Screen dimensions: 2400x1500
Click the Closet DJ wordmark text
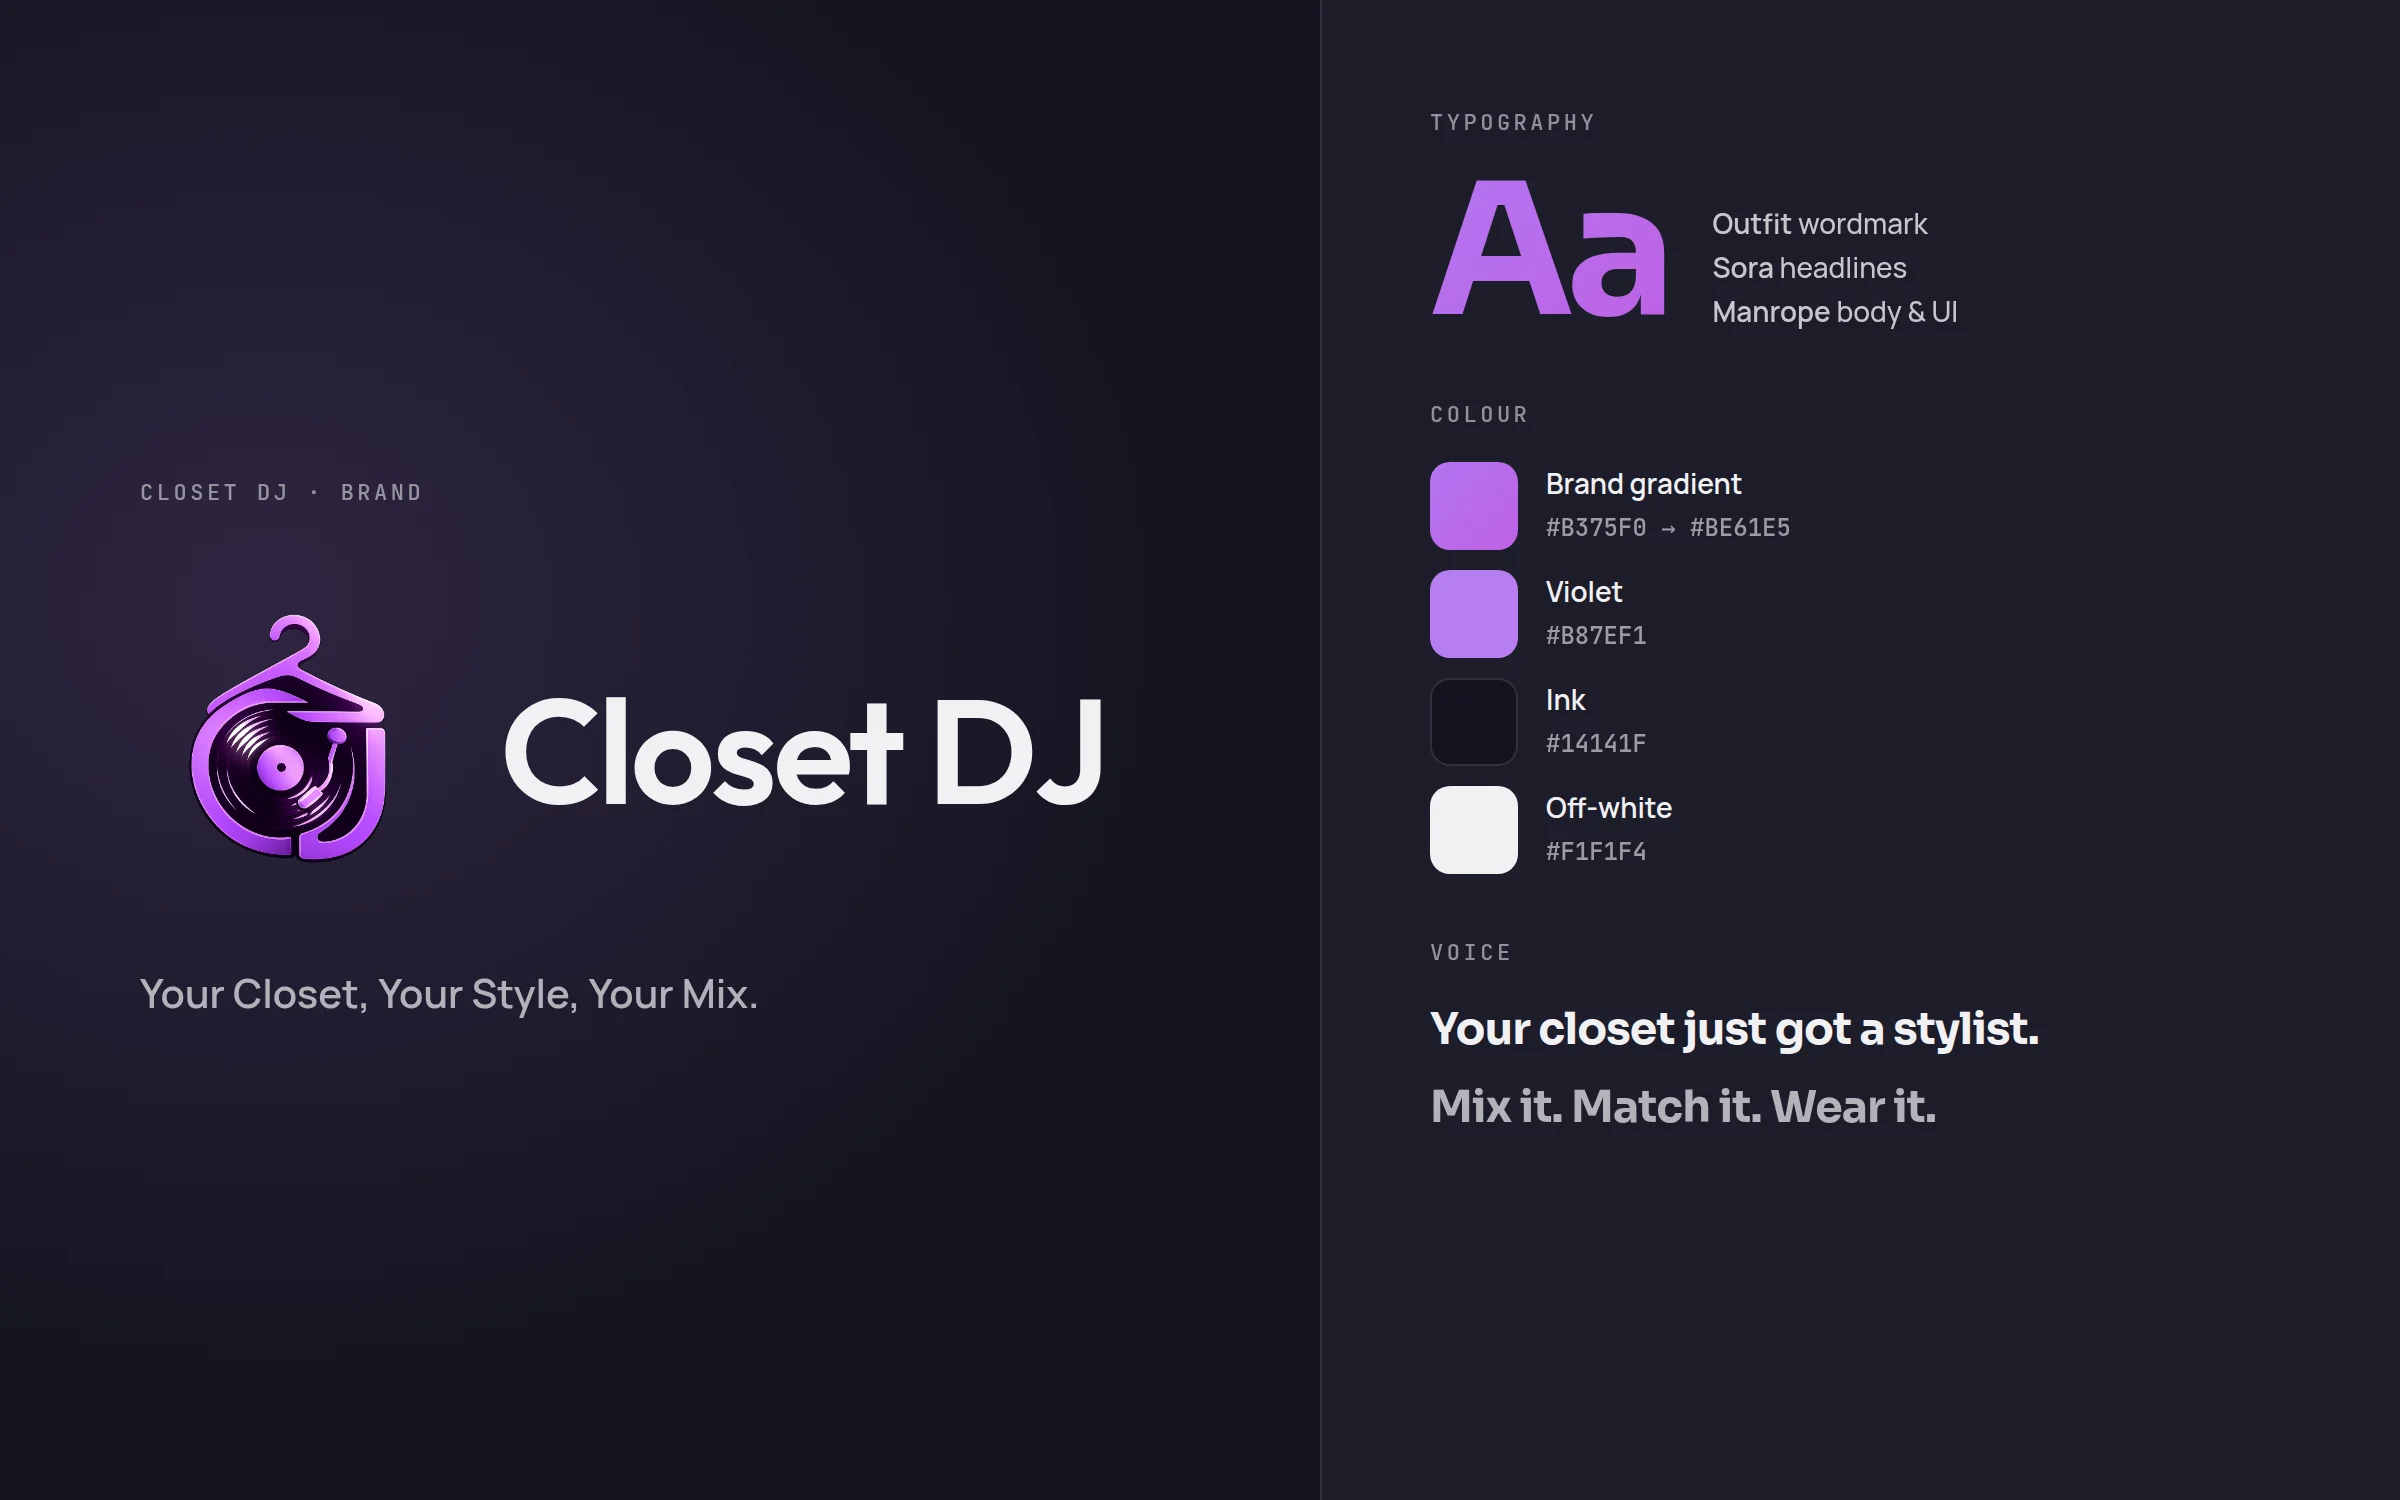click(x=804, y=751)
